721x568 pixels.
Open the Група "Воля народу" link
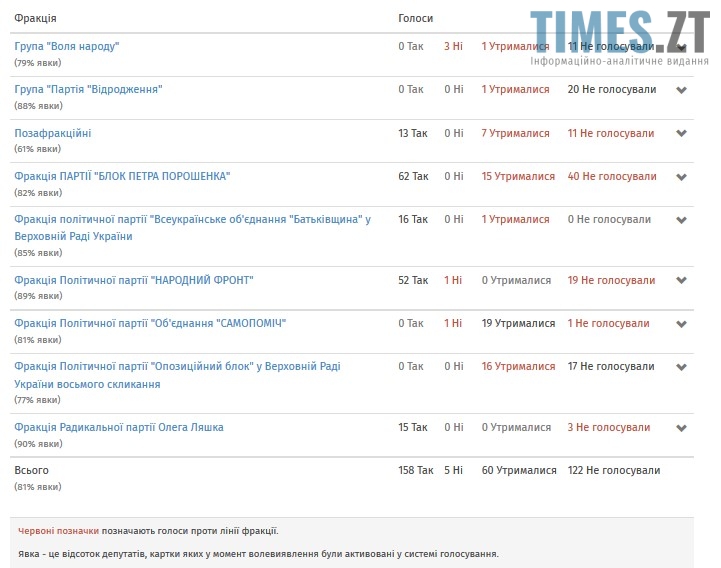coord(67,47)
